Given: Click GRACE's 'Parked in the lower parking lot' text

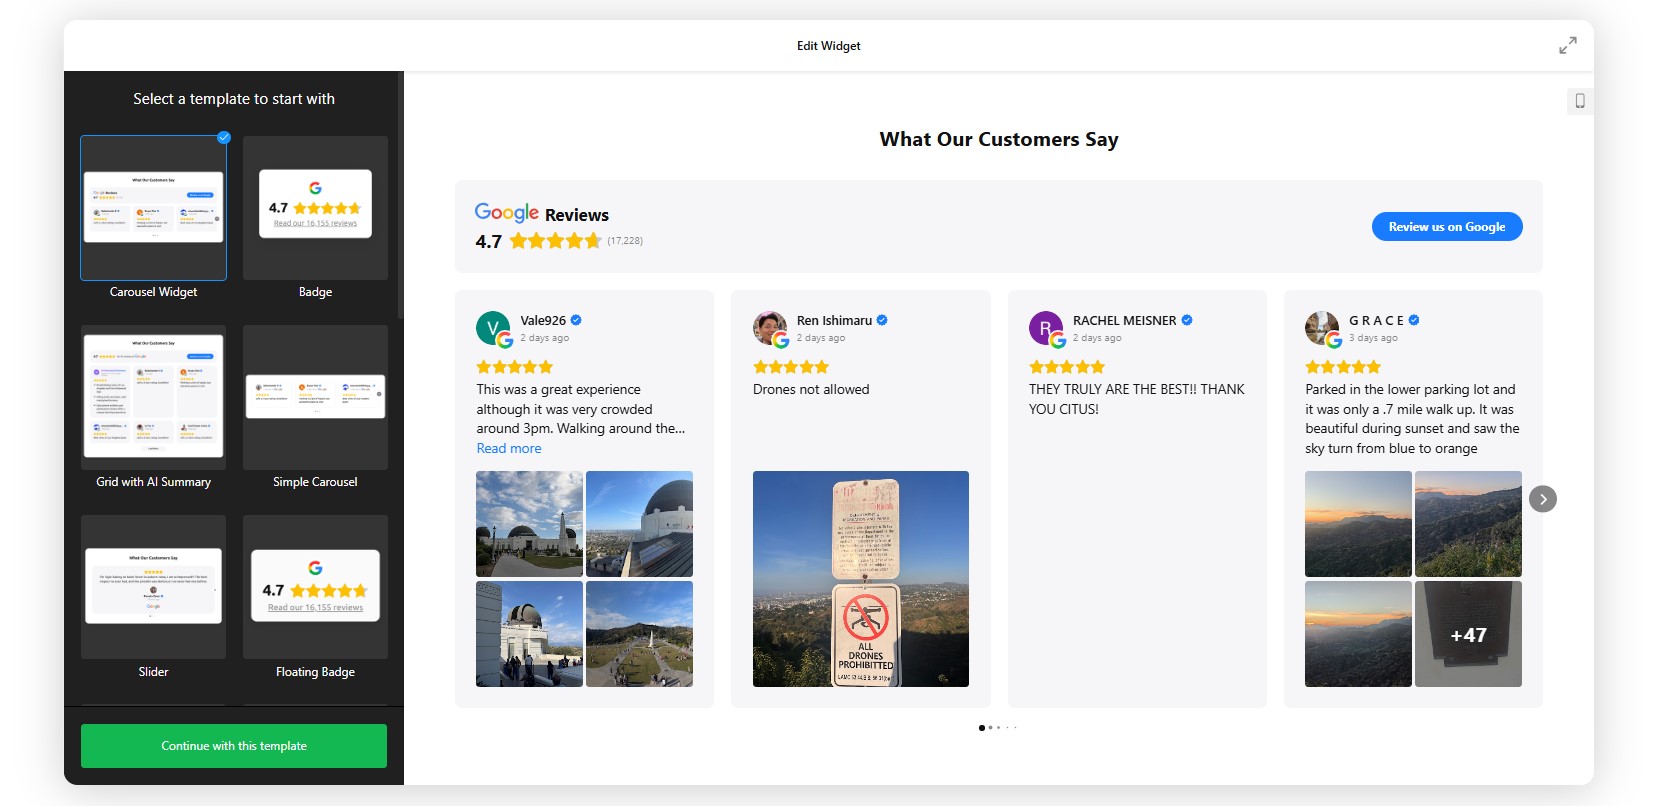Looking at the screenshot, I should (x=1412, y=419).
